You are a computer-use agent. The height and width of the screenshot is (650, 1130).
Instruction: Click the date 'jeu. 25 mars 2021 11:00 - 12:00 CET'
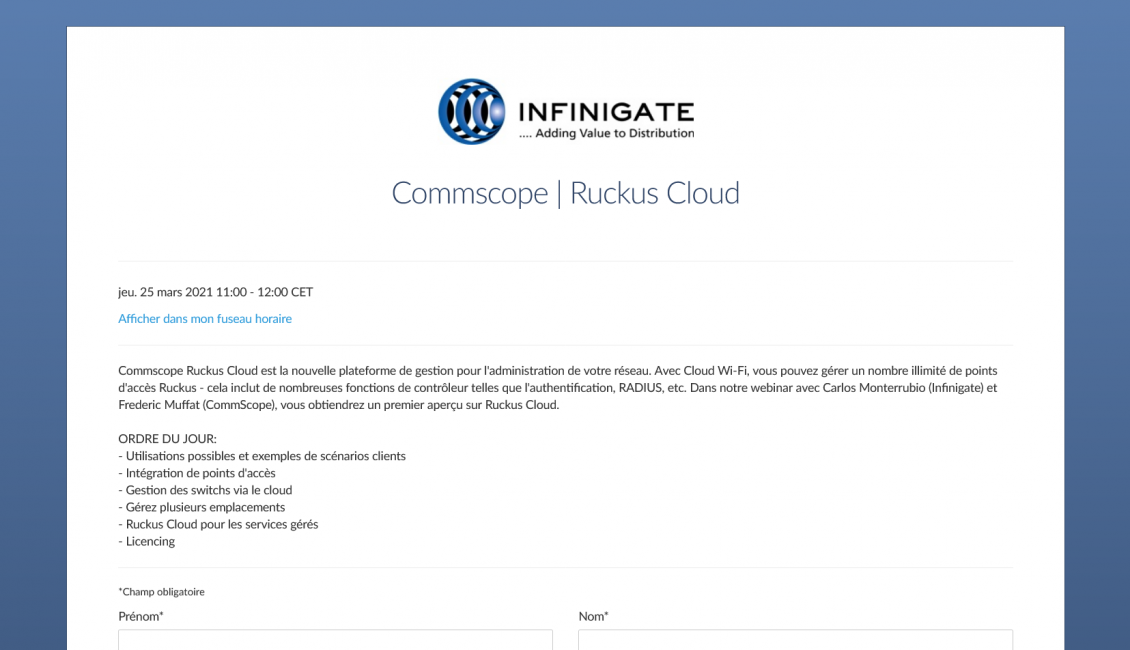tap(215, 292)
